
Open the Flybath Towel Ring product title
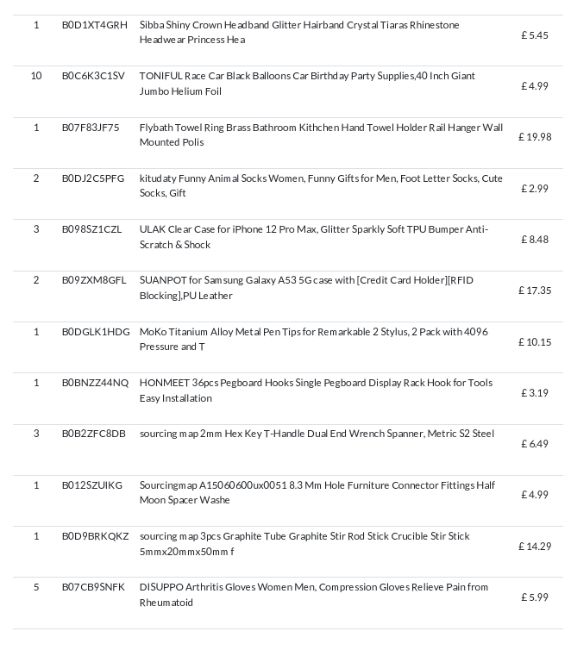pyautogui.click(x=321, y=135)
